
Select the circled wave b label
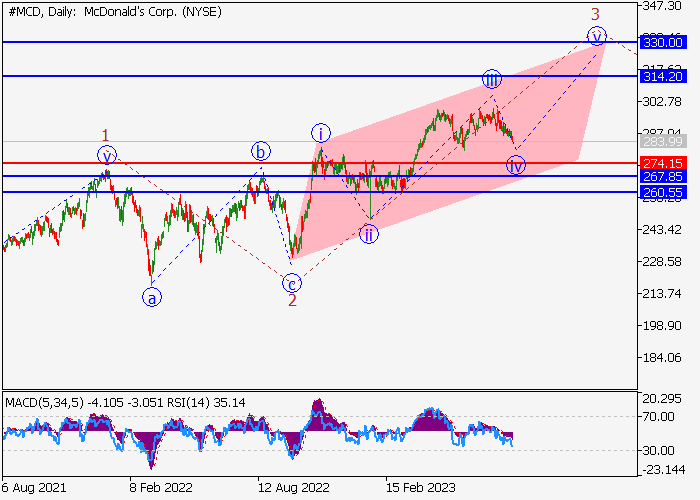(x=261, y=152)
